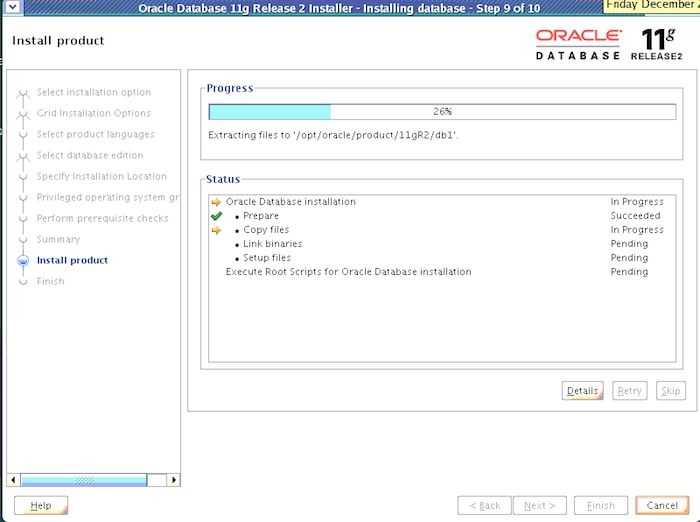700x522 pixels.
Task: Select the 'Select installation option' step
Action: tap(94, 92)
